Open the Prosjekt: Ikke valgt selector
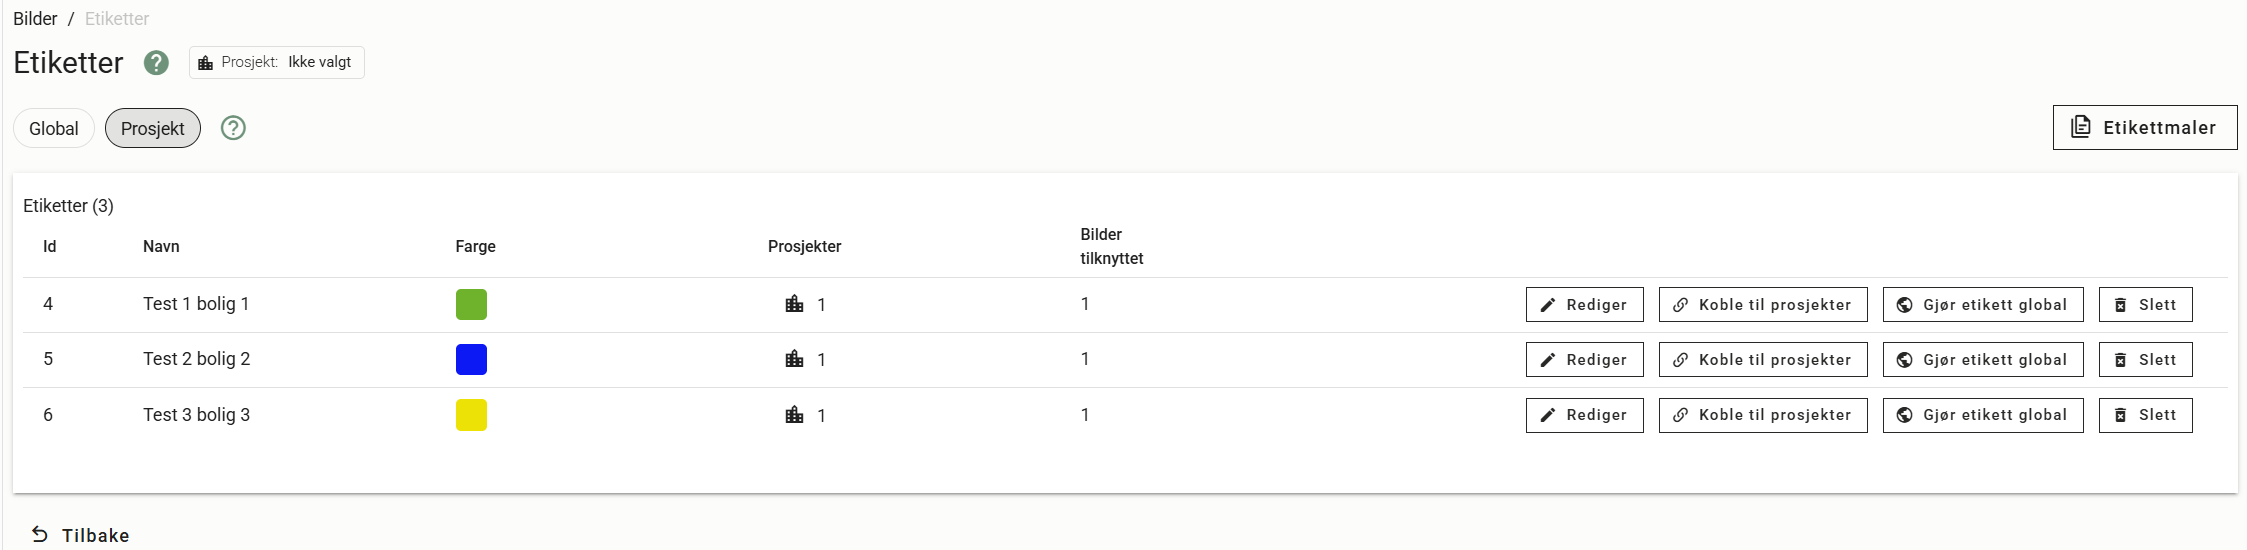Viewport: 2247px width, 550px height. (x=277, y=62)
